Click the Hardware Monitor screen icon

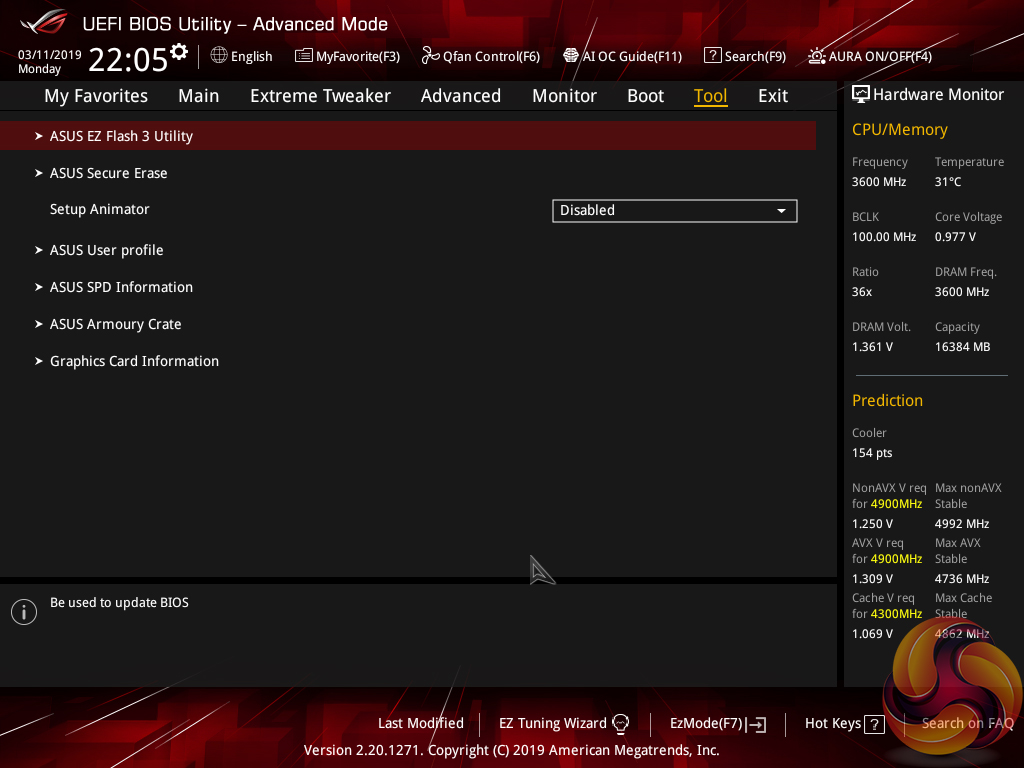[861, 94]
